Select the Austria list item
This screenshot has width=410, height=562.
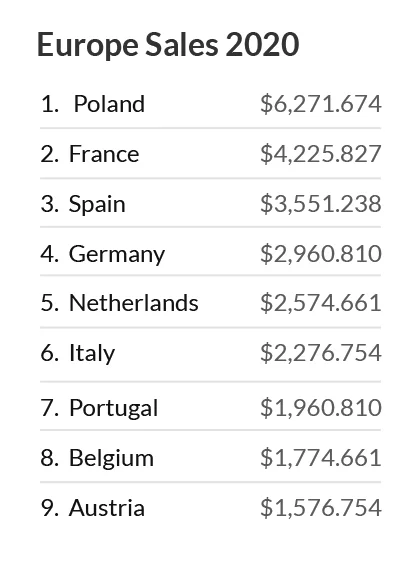[210, 508]
